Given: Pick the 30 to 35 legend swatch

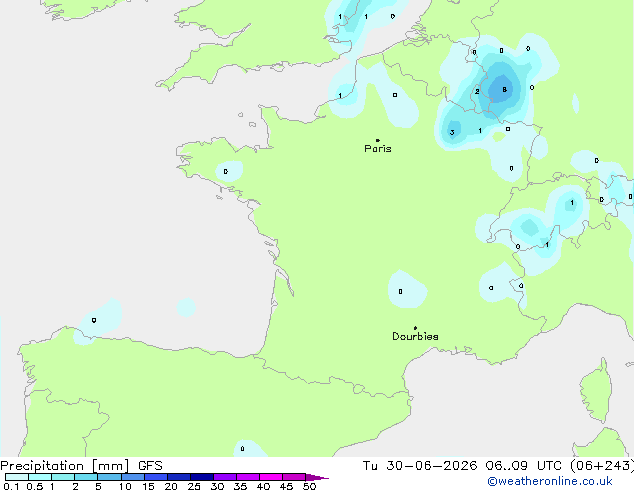Looking at the screenshot, I should coord(225,477).
